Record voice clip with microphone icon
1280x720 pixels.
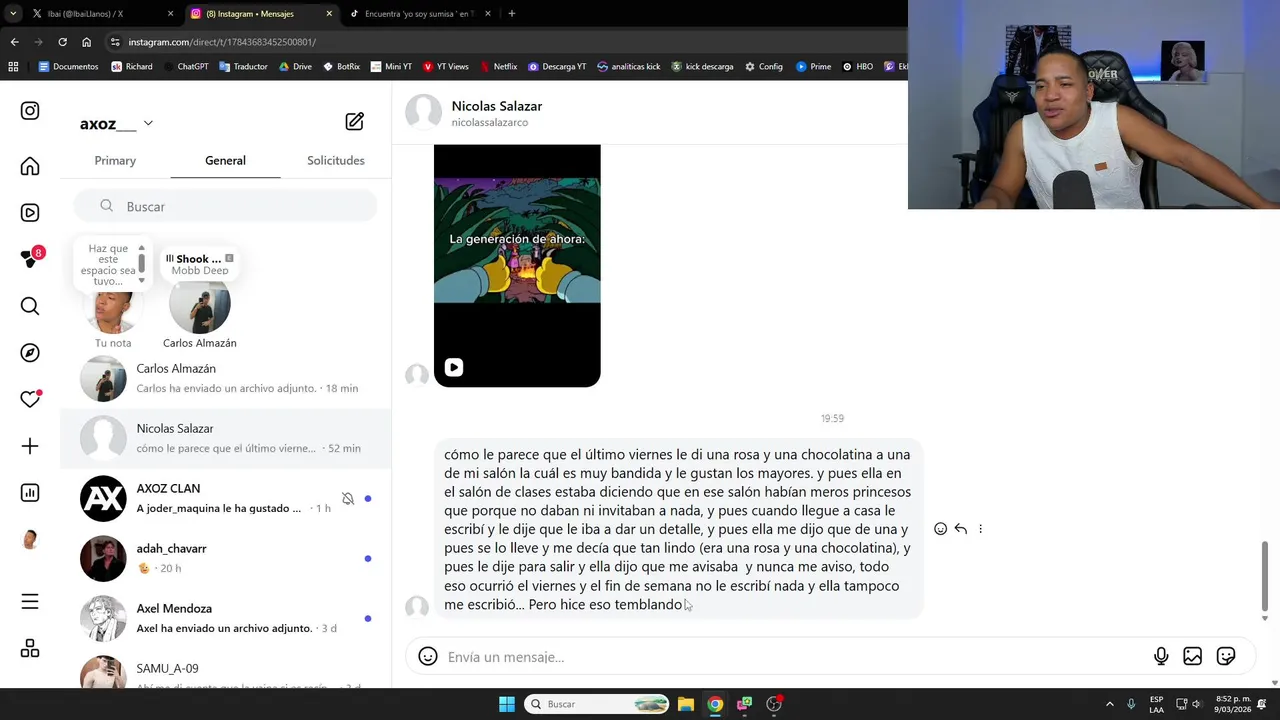[1161, 656]
